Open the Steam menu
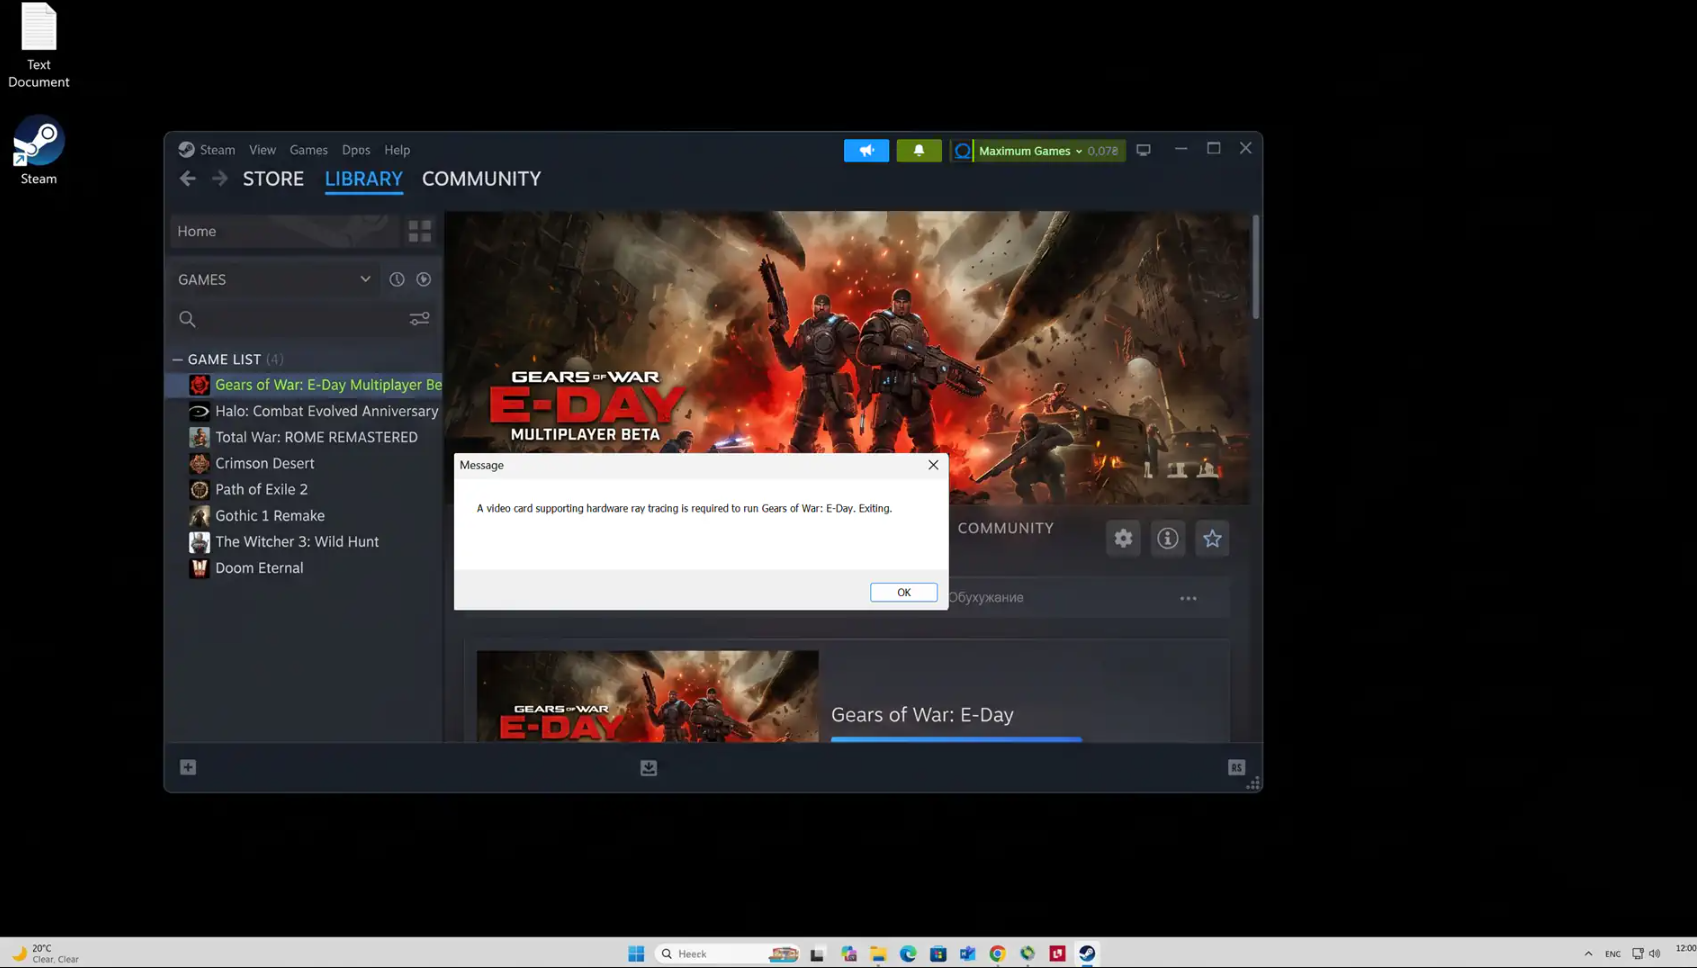Image resolution: width=1697 pixels, height=968 pixels. (x=217, y=150)
